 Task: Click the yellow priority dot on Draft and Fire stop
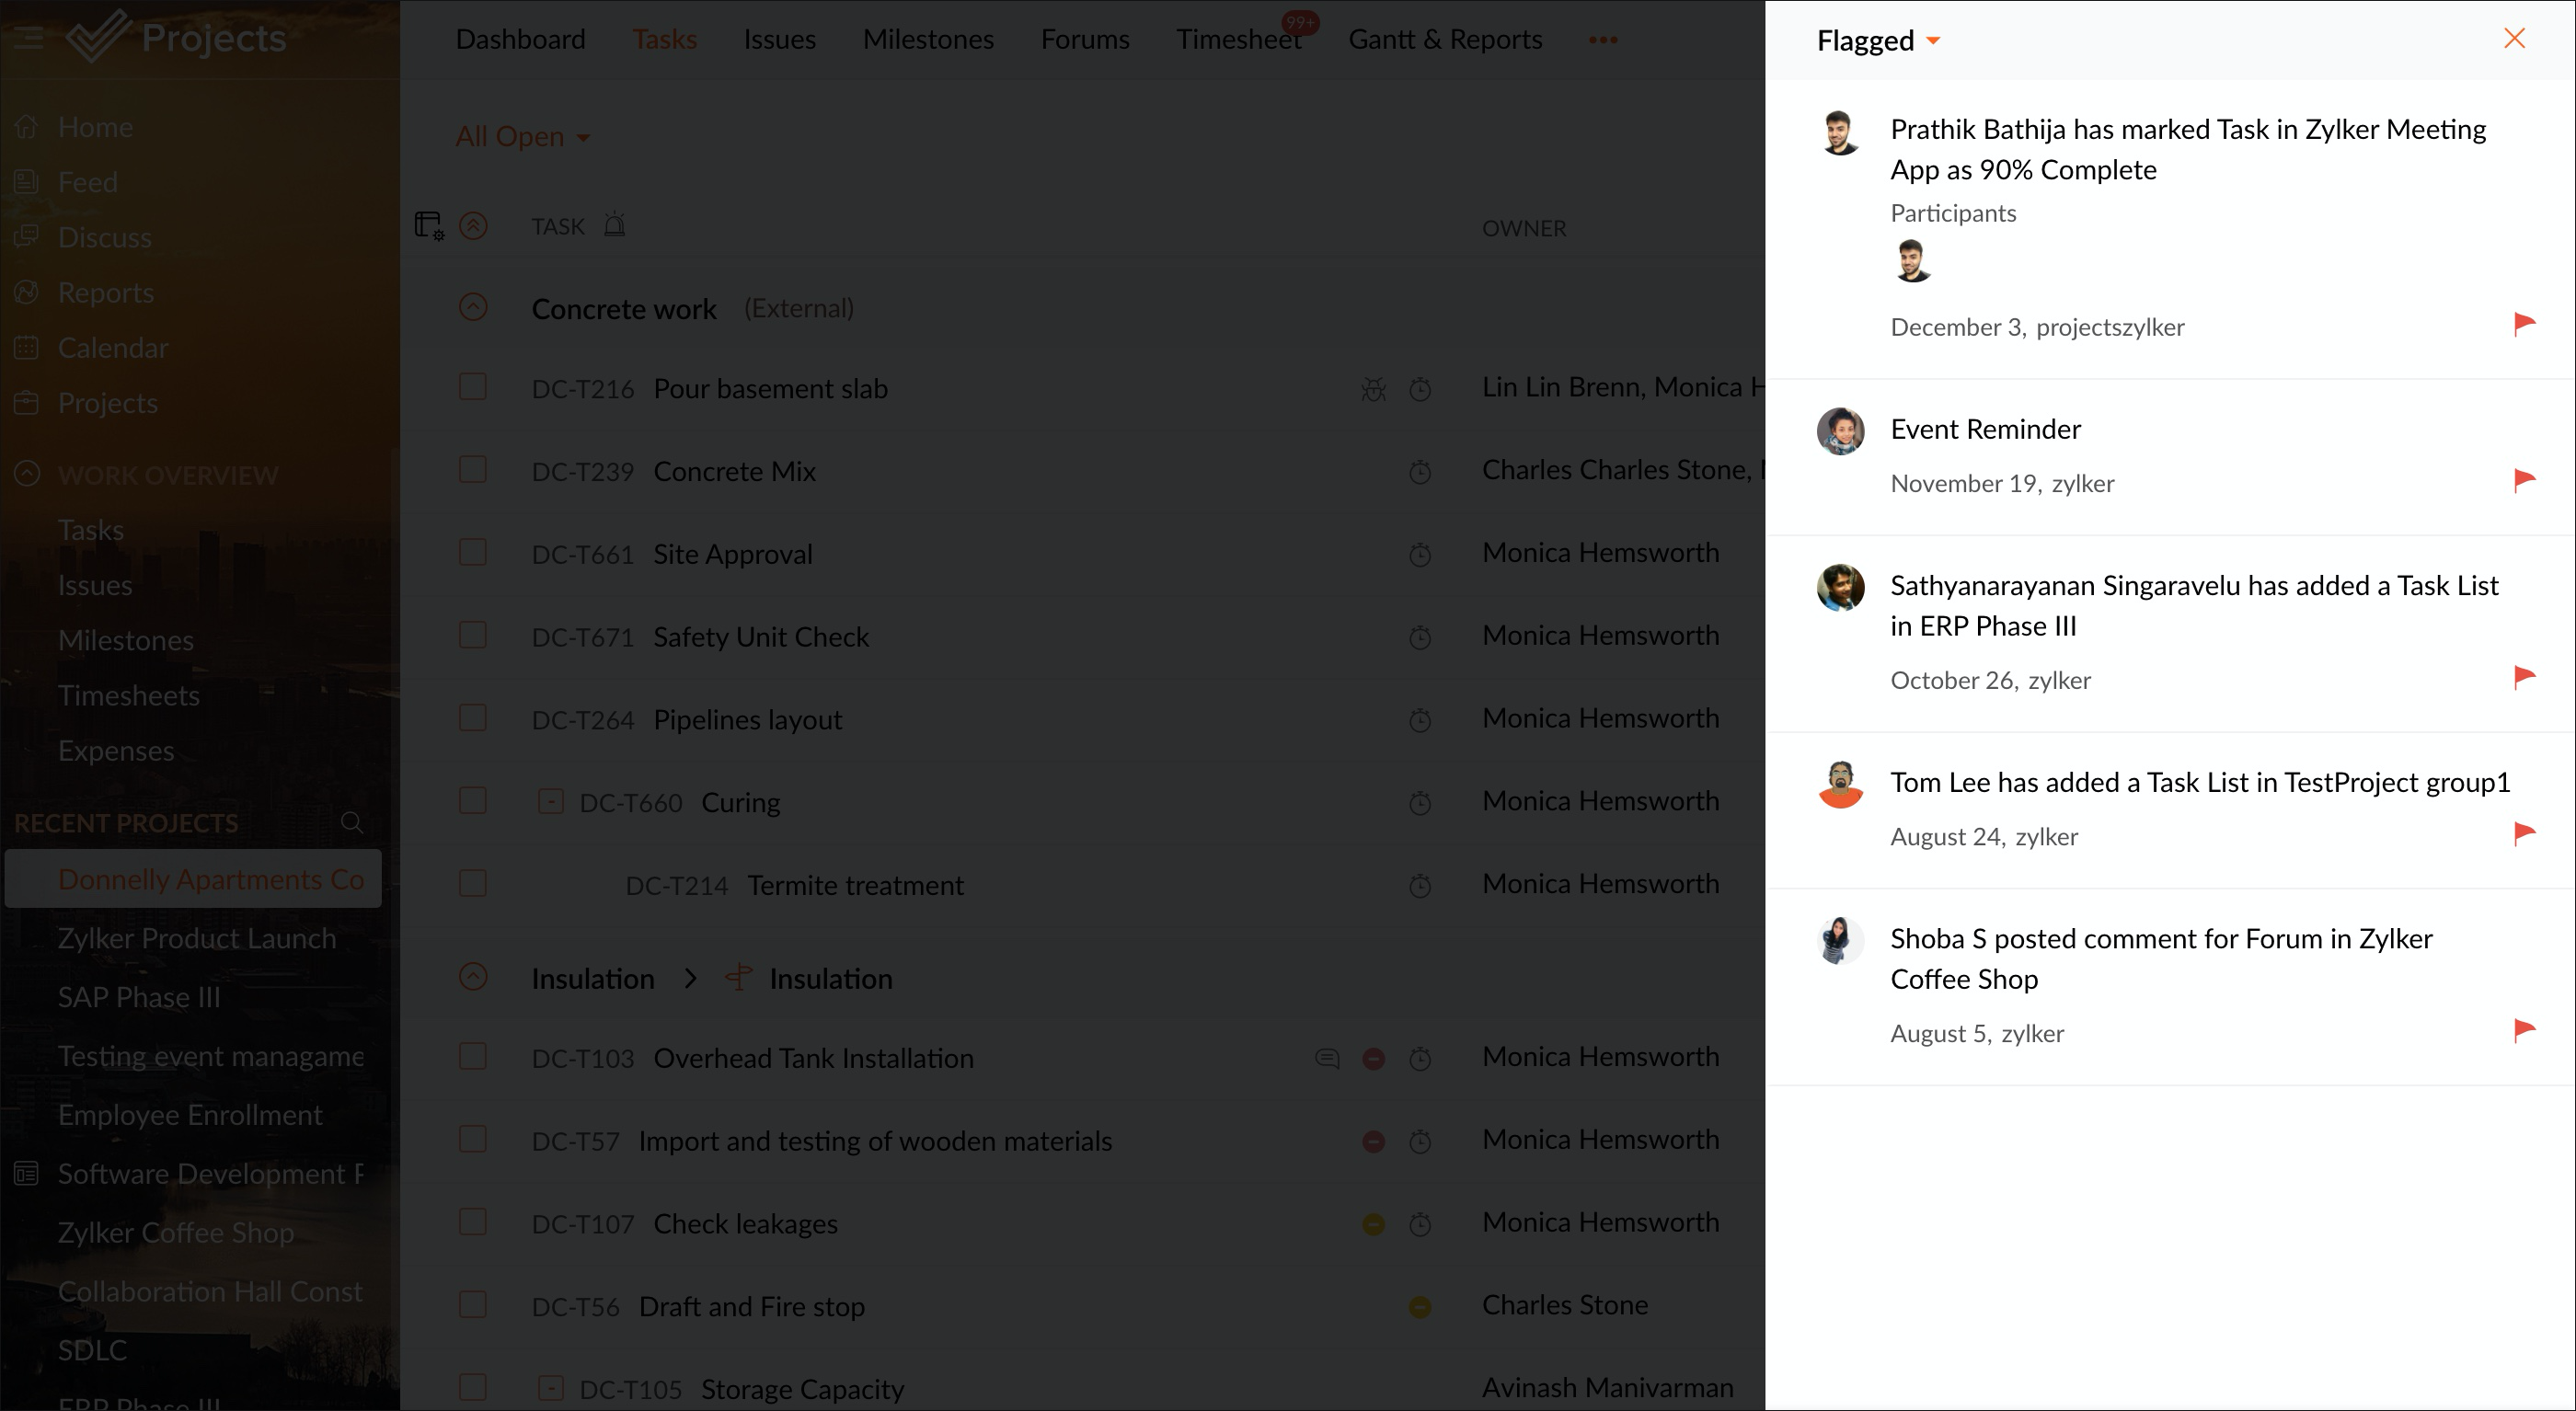(1419, 1307)
